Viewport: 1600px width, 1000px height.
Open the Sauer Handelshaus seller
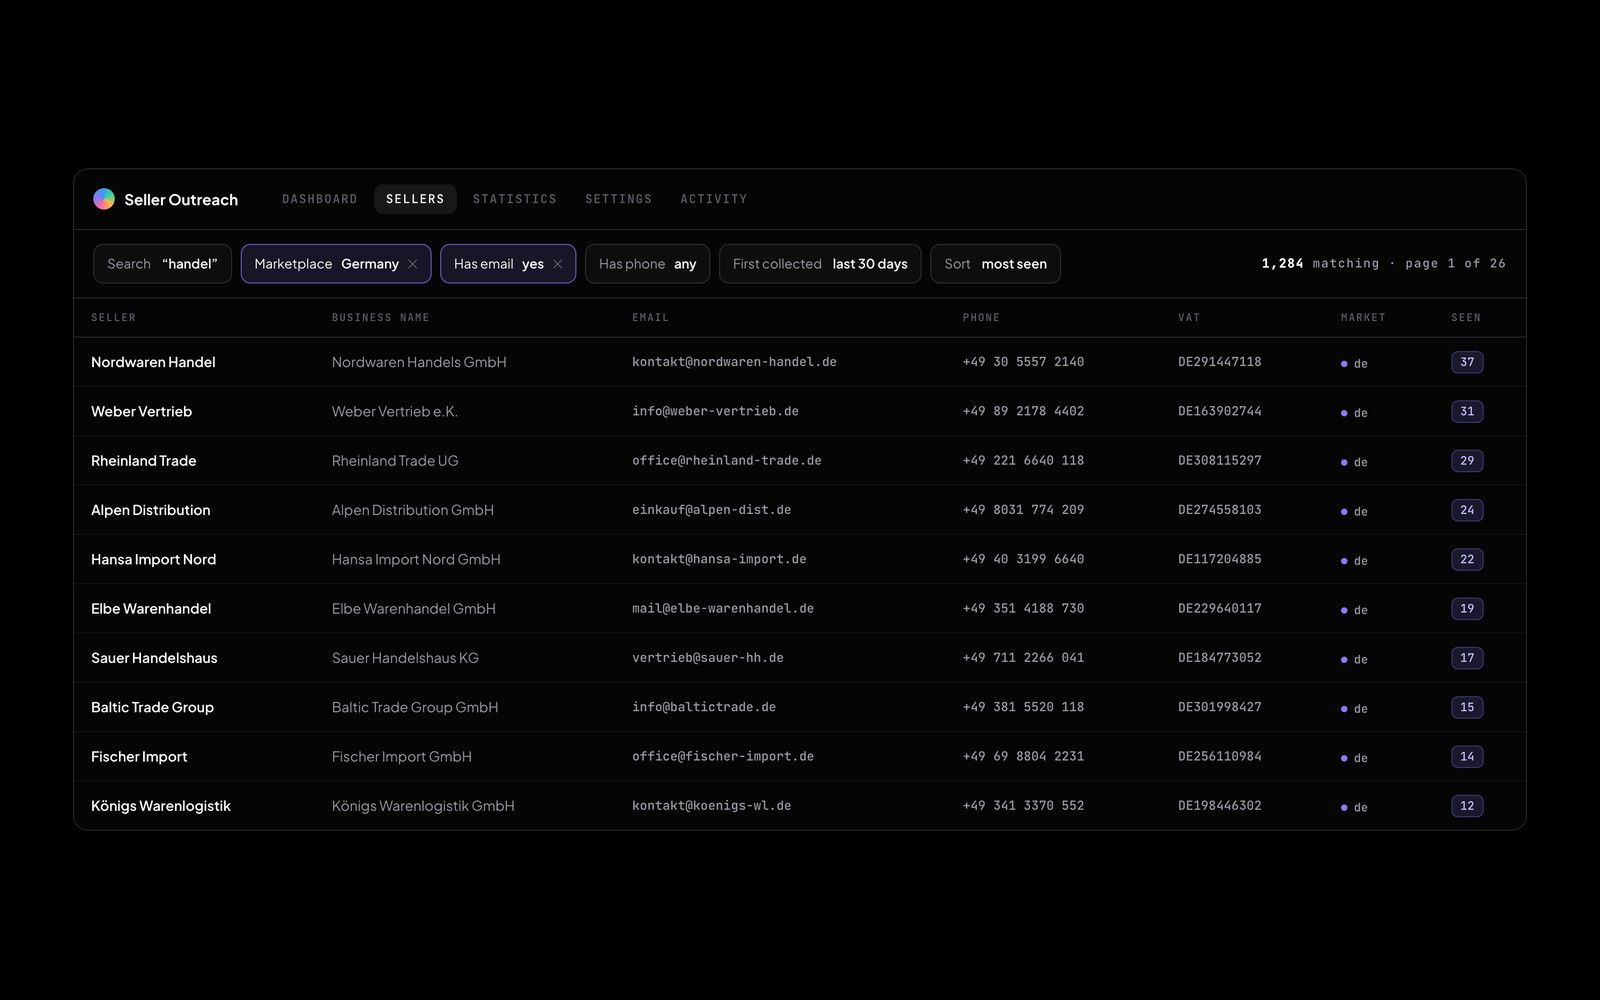154,658
